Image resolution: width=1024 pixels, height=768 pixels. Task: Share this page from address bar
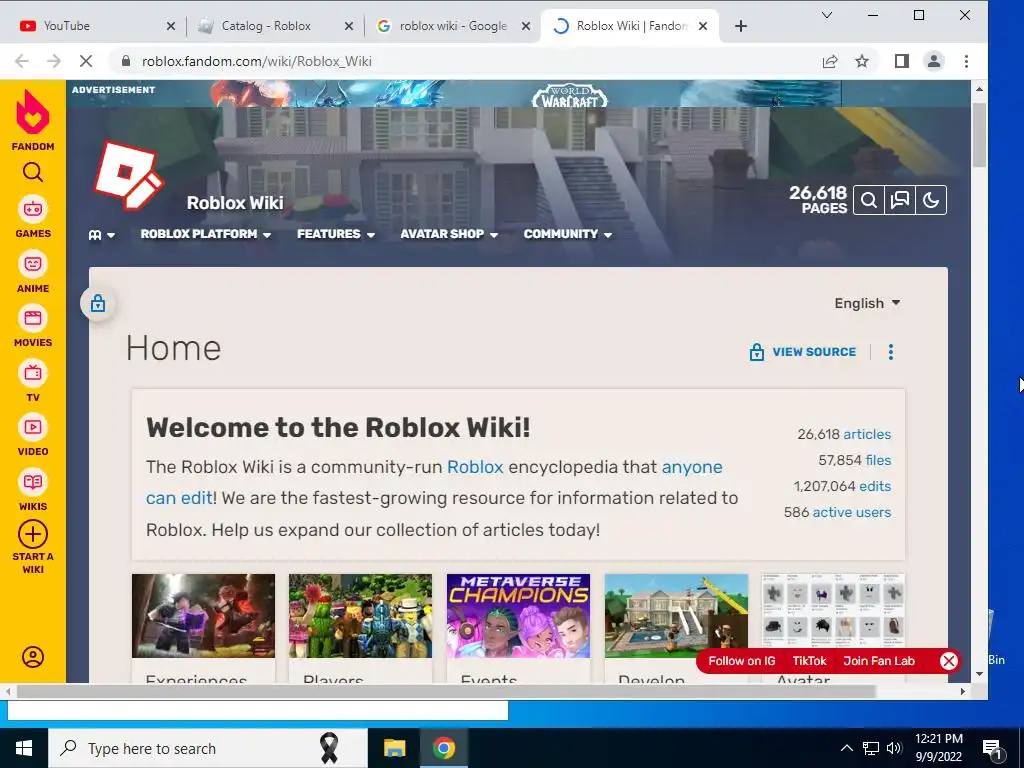830,61
